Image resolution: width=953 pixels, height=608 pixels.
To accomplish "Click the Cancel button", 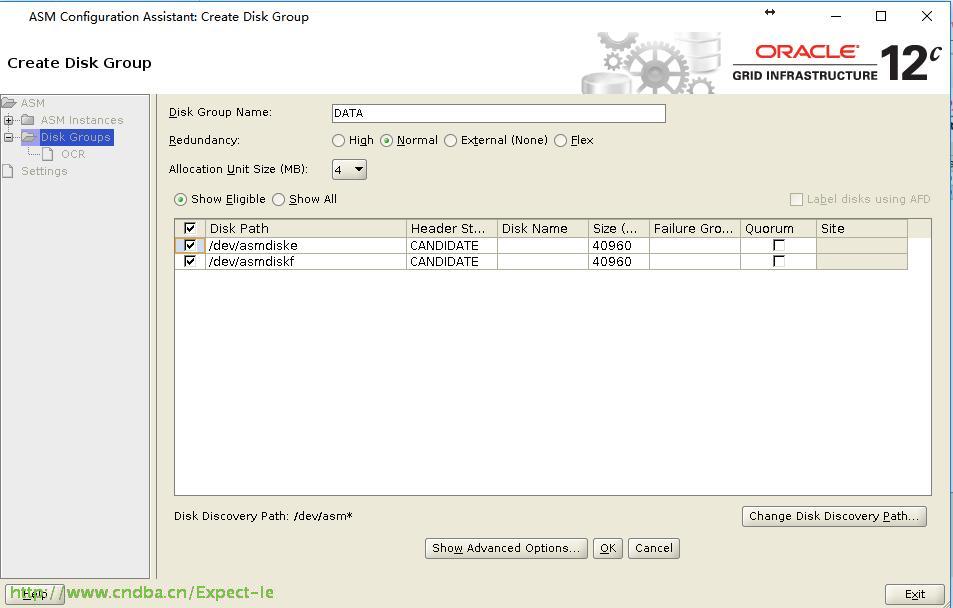I will point(654,548).
